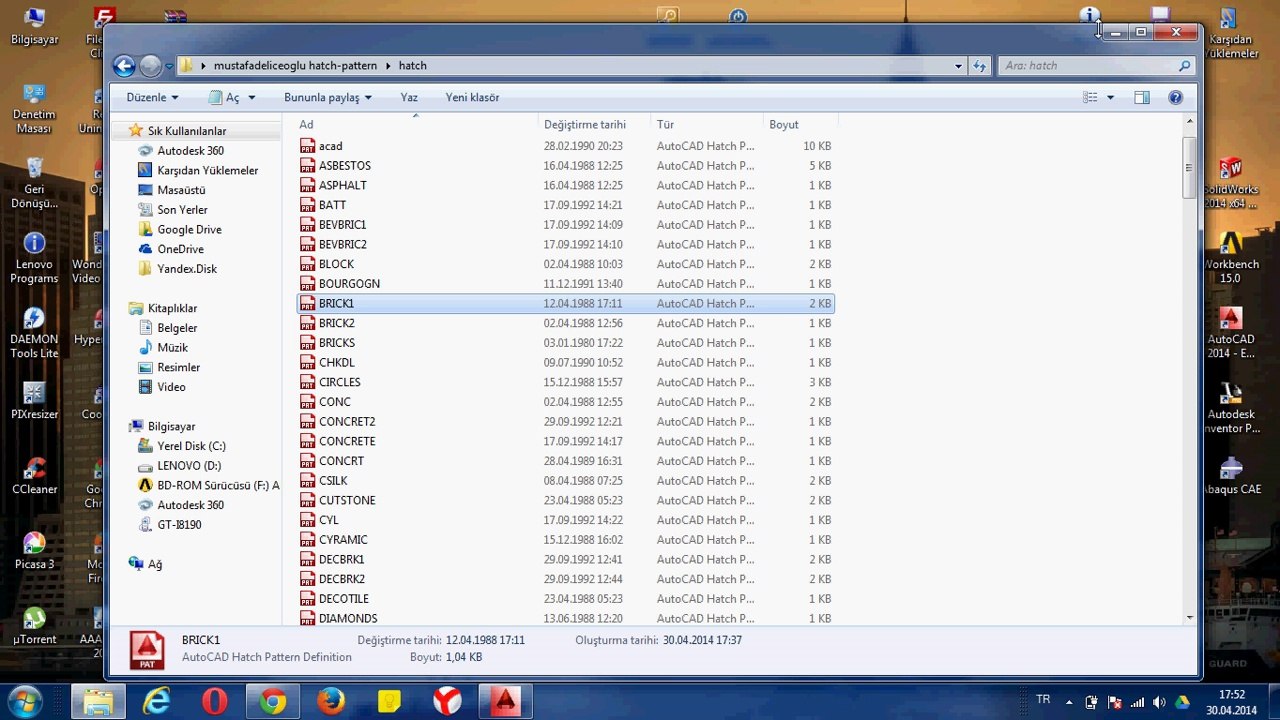Viewport: 1280px width, 720px height.
Task: Click the Back navigation arrow in Explorer
Action: [x=124, y=66]
